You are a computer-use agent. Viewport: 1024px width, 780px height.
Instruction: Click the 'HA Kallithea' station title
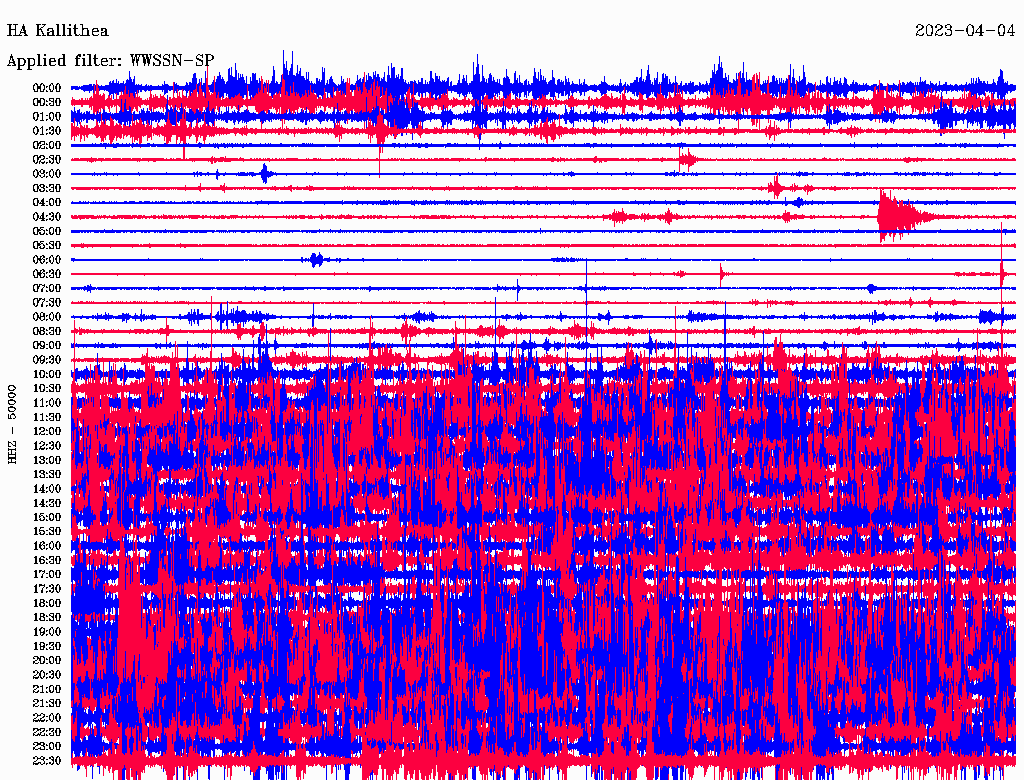(x=57, y=31)
